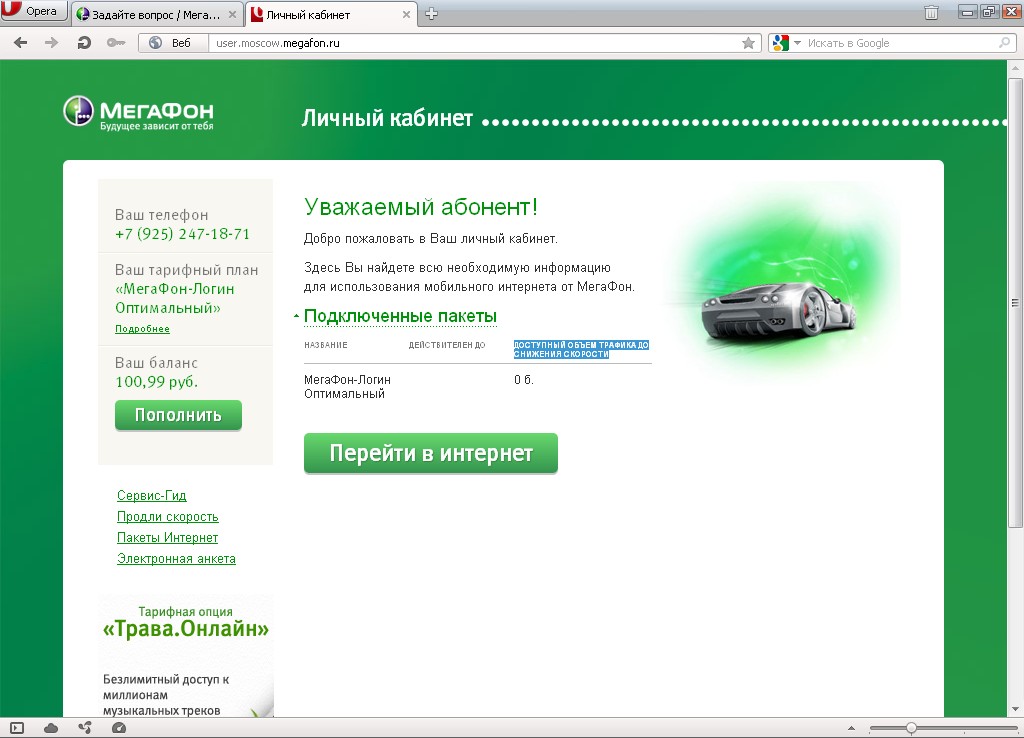Toggle Opera Turbo speedometer icon

coord(119,728)
